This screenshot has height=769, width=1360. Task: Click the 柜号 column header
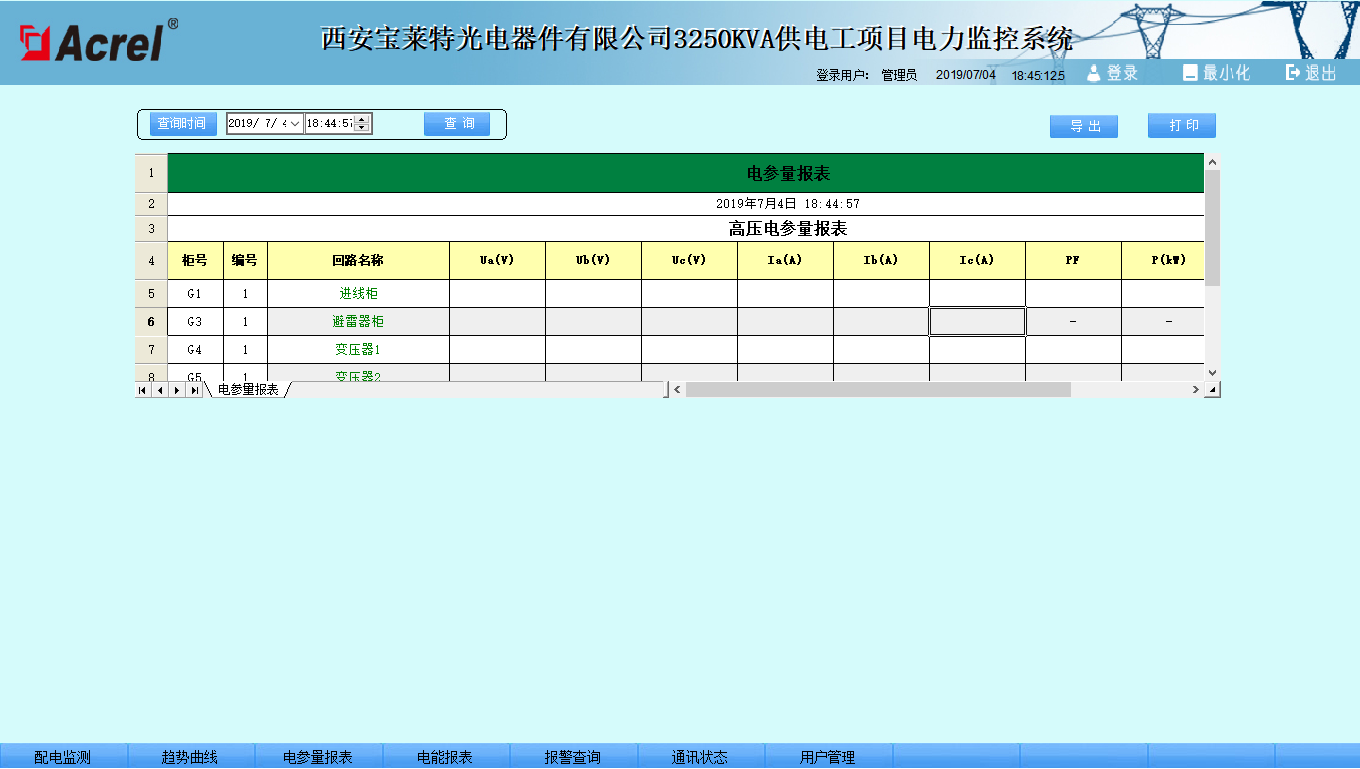coord(195,260)
